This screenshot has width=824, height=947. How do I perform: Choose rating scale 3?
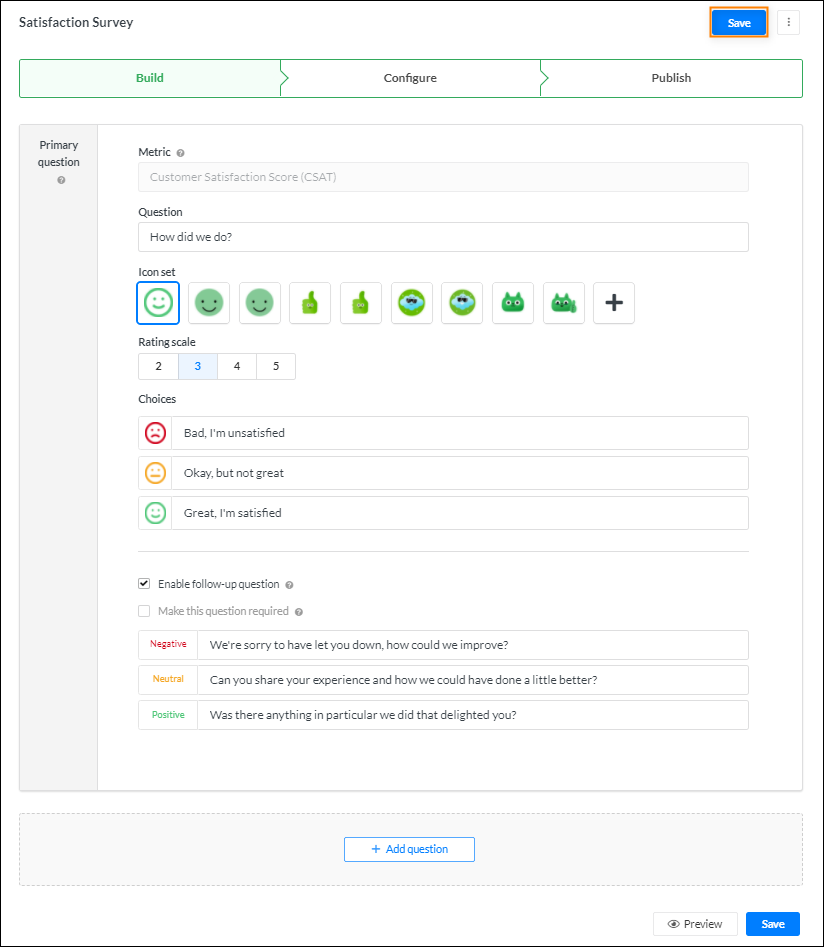coord(198,366)
